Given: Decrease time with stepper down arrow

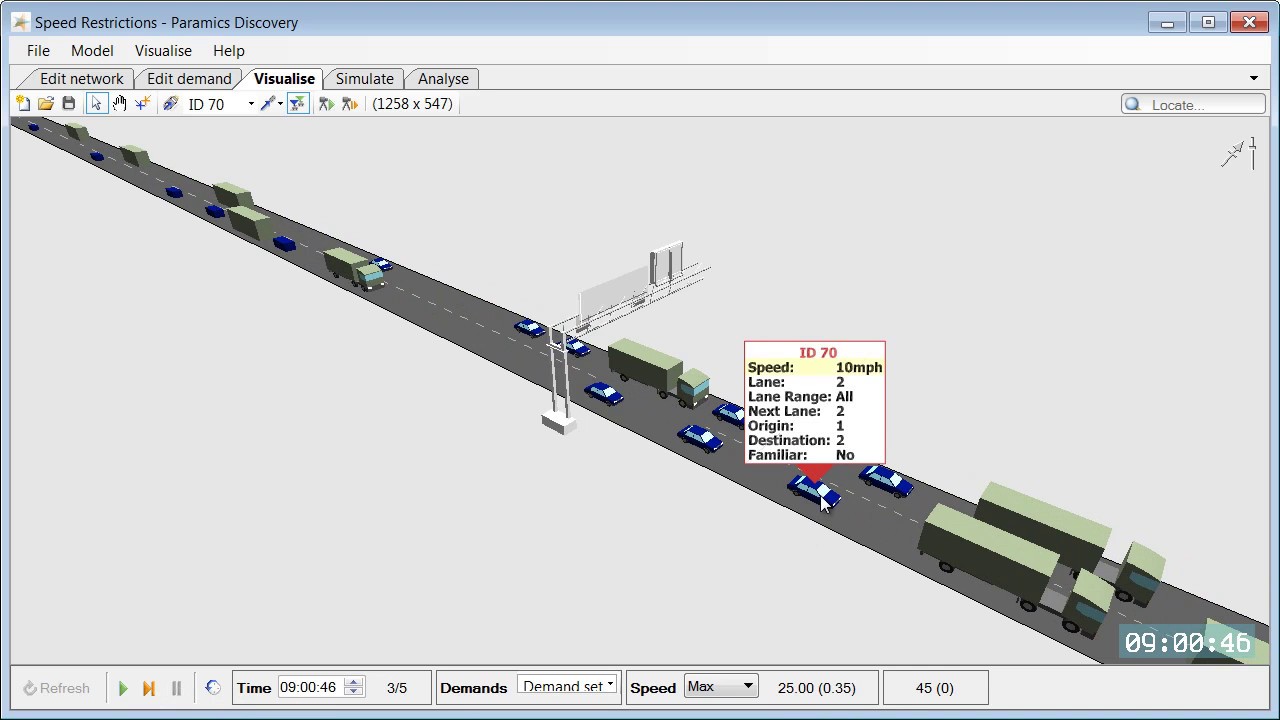Looking at the screenshot, I should point(353,692).
